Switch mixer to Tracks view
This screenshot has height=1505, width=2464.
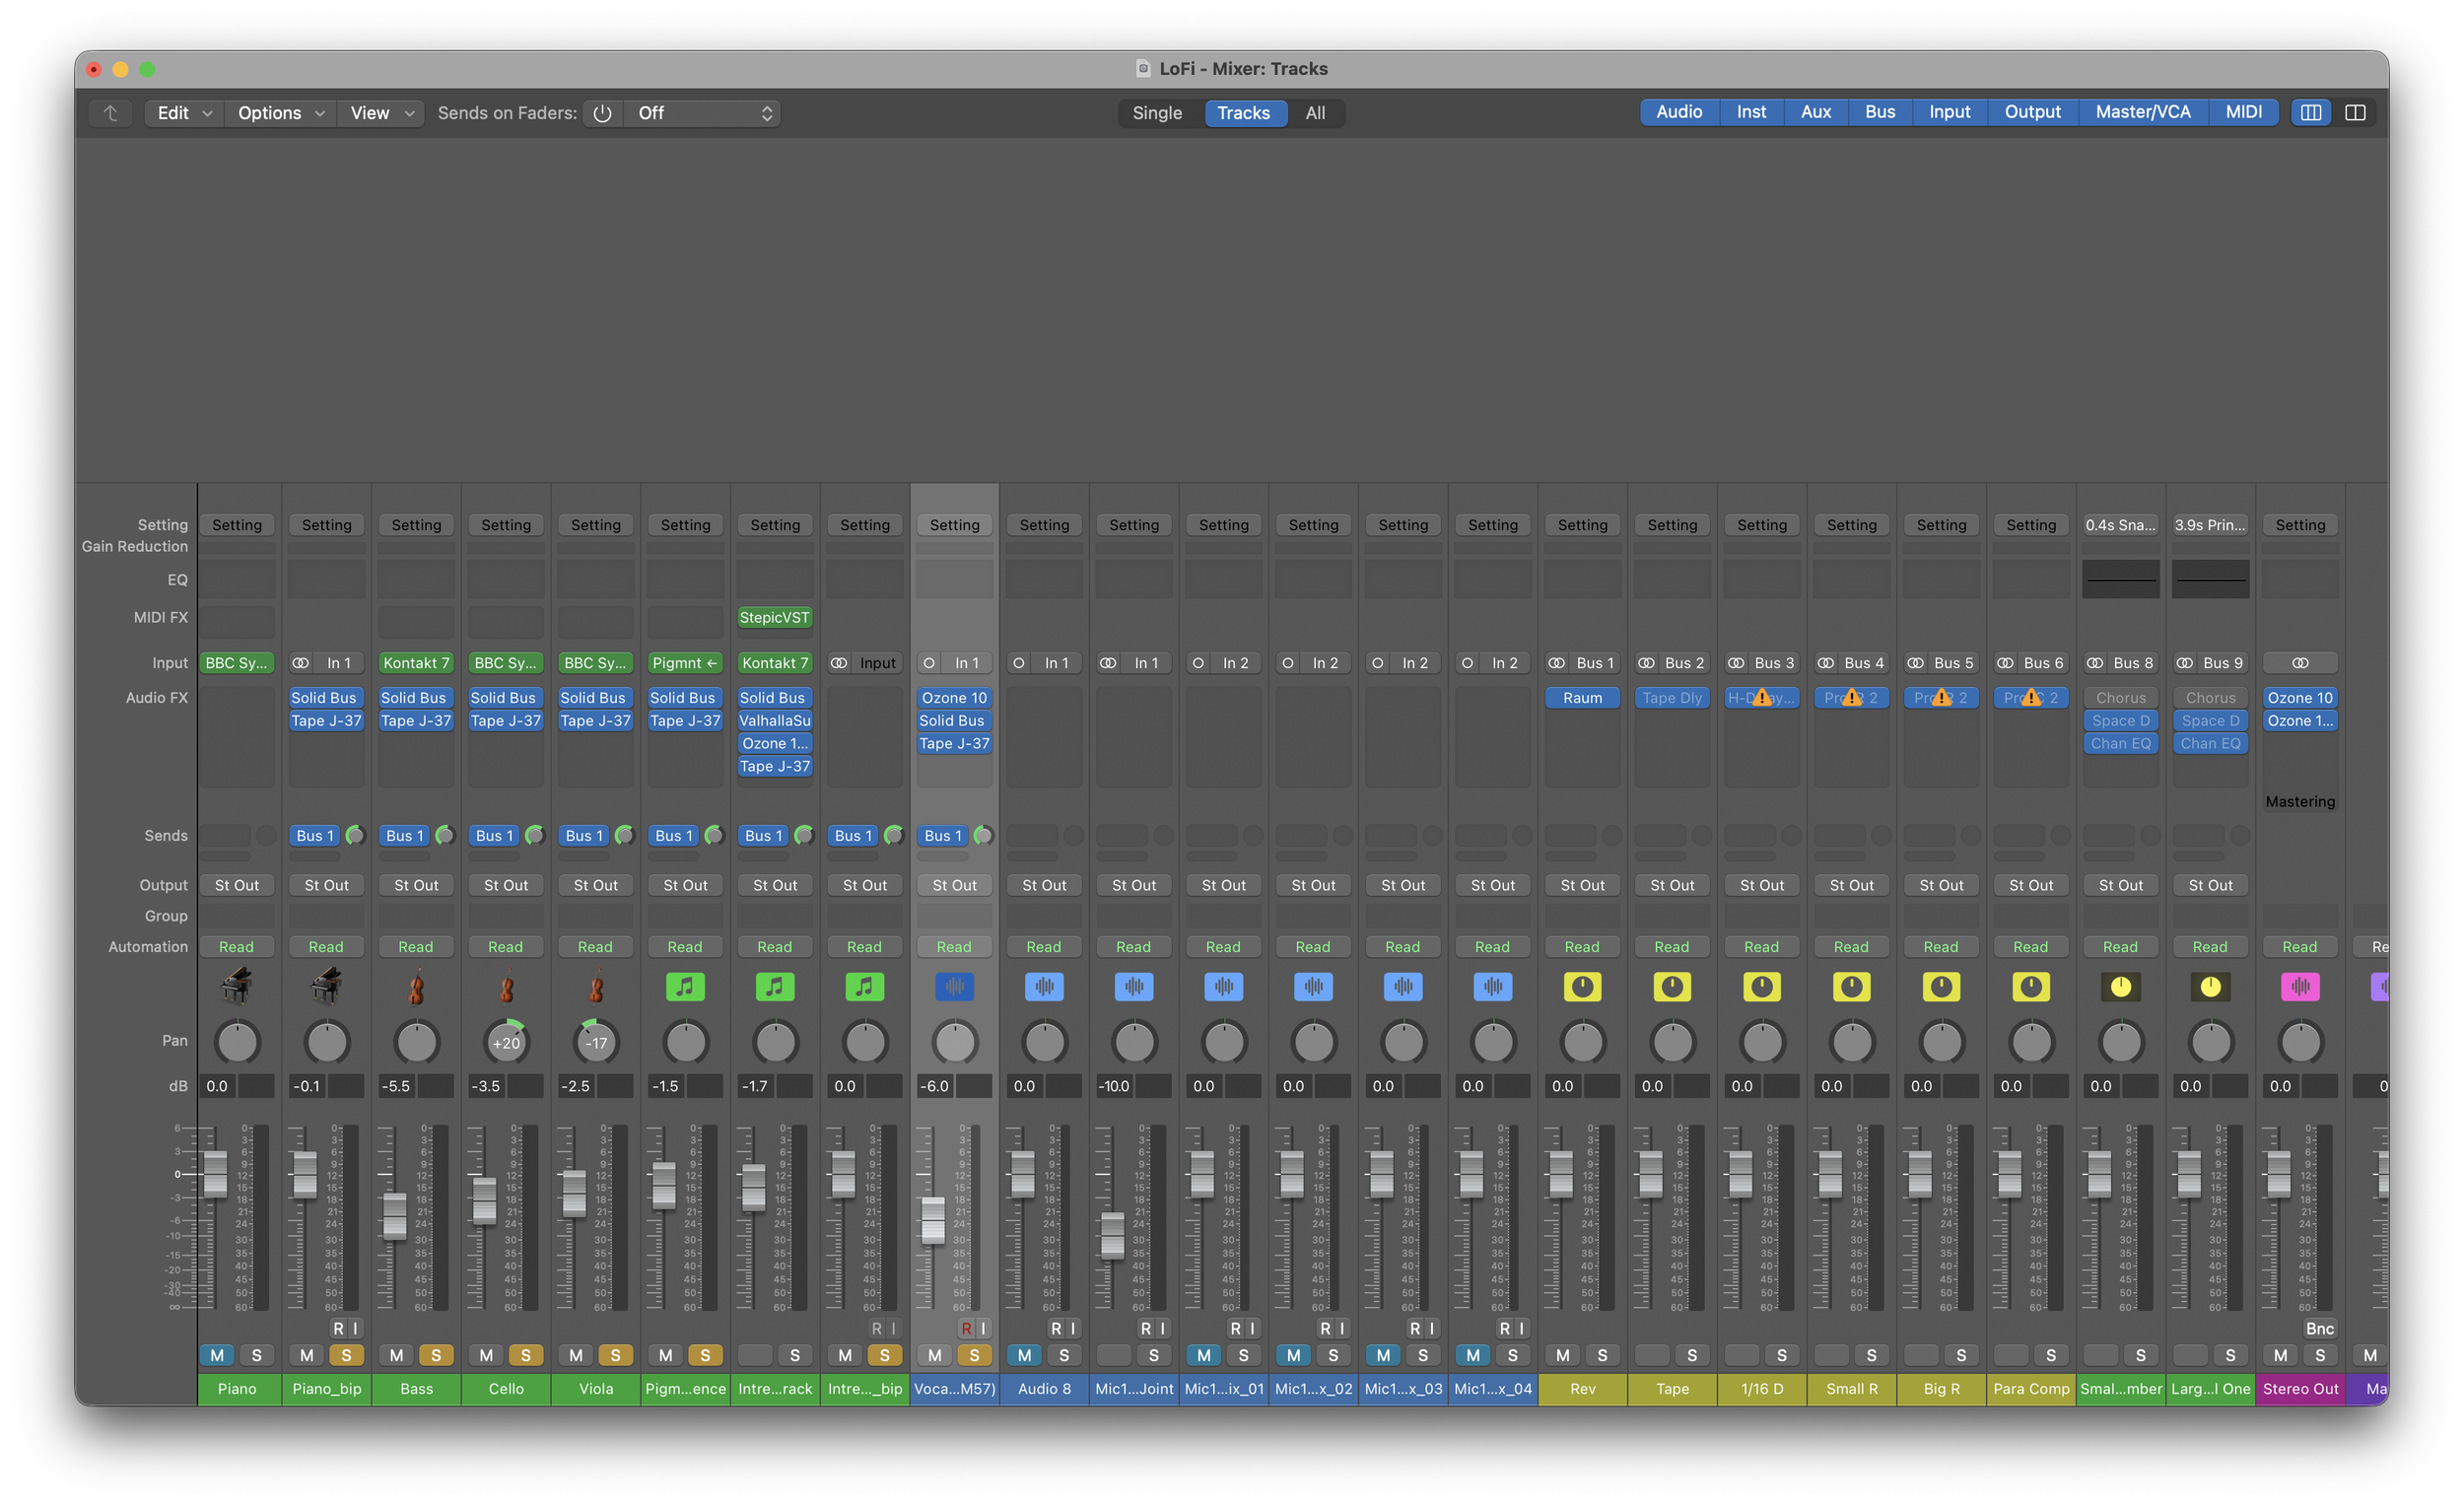point(1243,113)
